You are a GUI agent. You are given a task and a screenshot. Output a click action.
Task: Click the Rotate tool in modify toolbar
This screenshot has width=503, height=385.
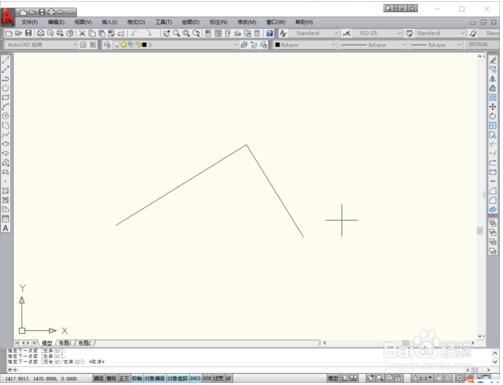point(493,116)
